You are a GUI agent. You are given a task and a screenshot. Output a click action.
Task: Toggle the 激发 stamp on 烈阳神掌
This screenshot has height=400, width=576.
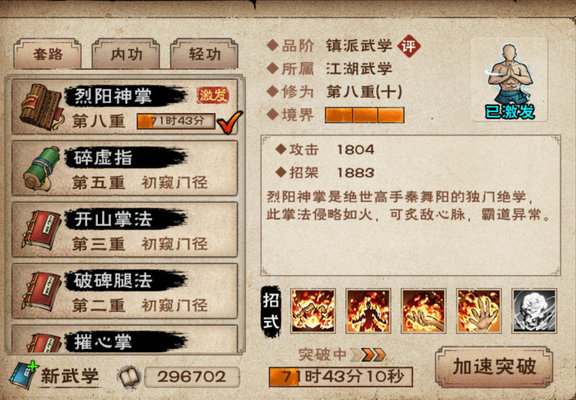(x=213, y=96)
